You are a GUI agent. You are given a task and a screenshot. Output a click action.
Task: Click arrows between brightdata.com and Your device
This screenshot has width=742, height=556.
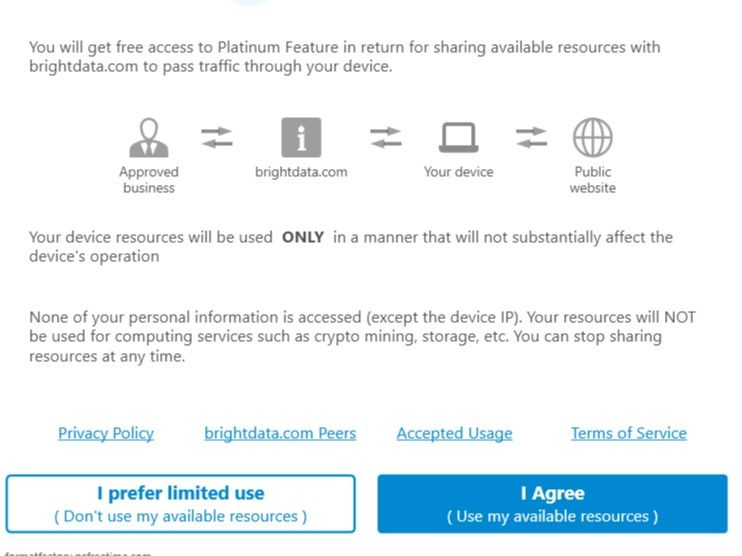[386, 137]
